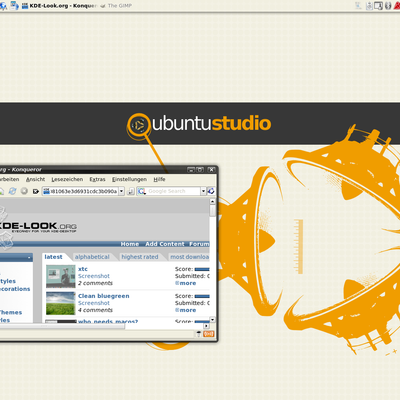400x400 pixels.
Task: Click the vertical scrollbar up arrow
Action: pos(212,201)
